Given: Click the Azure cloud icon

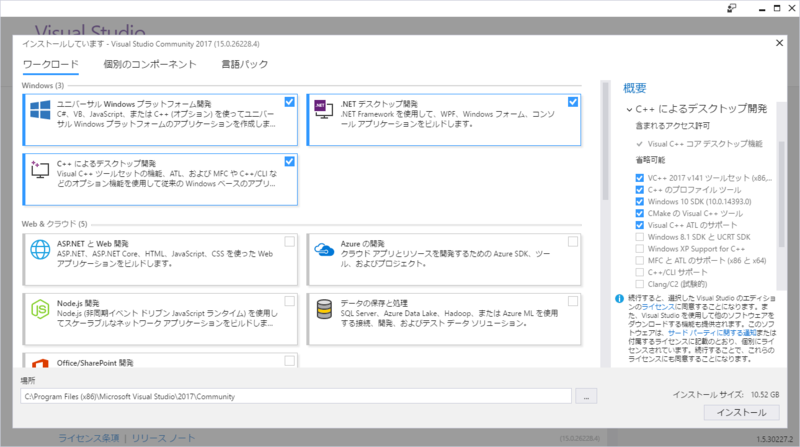Looking at the screenshot, I should point(324,250).
